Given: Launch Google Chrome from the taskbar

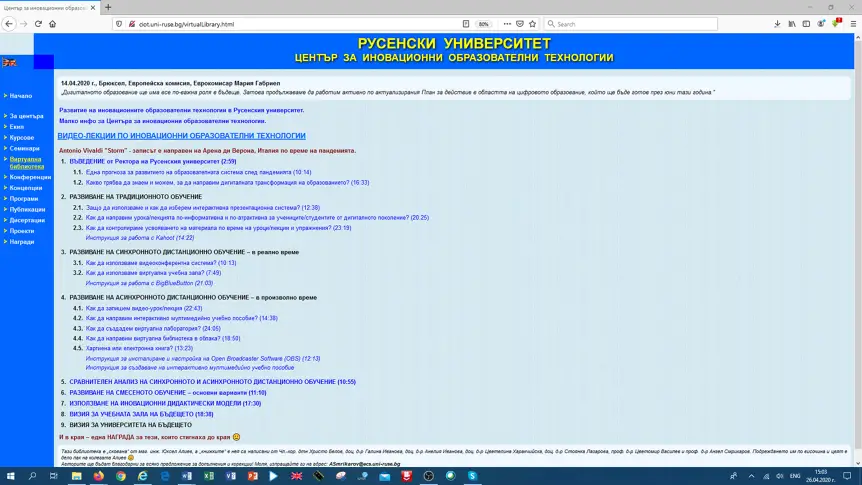Looking at the screenshot, I should click(x=120, y=476).
